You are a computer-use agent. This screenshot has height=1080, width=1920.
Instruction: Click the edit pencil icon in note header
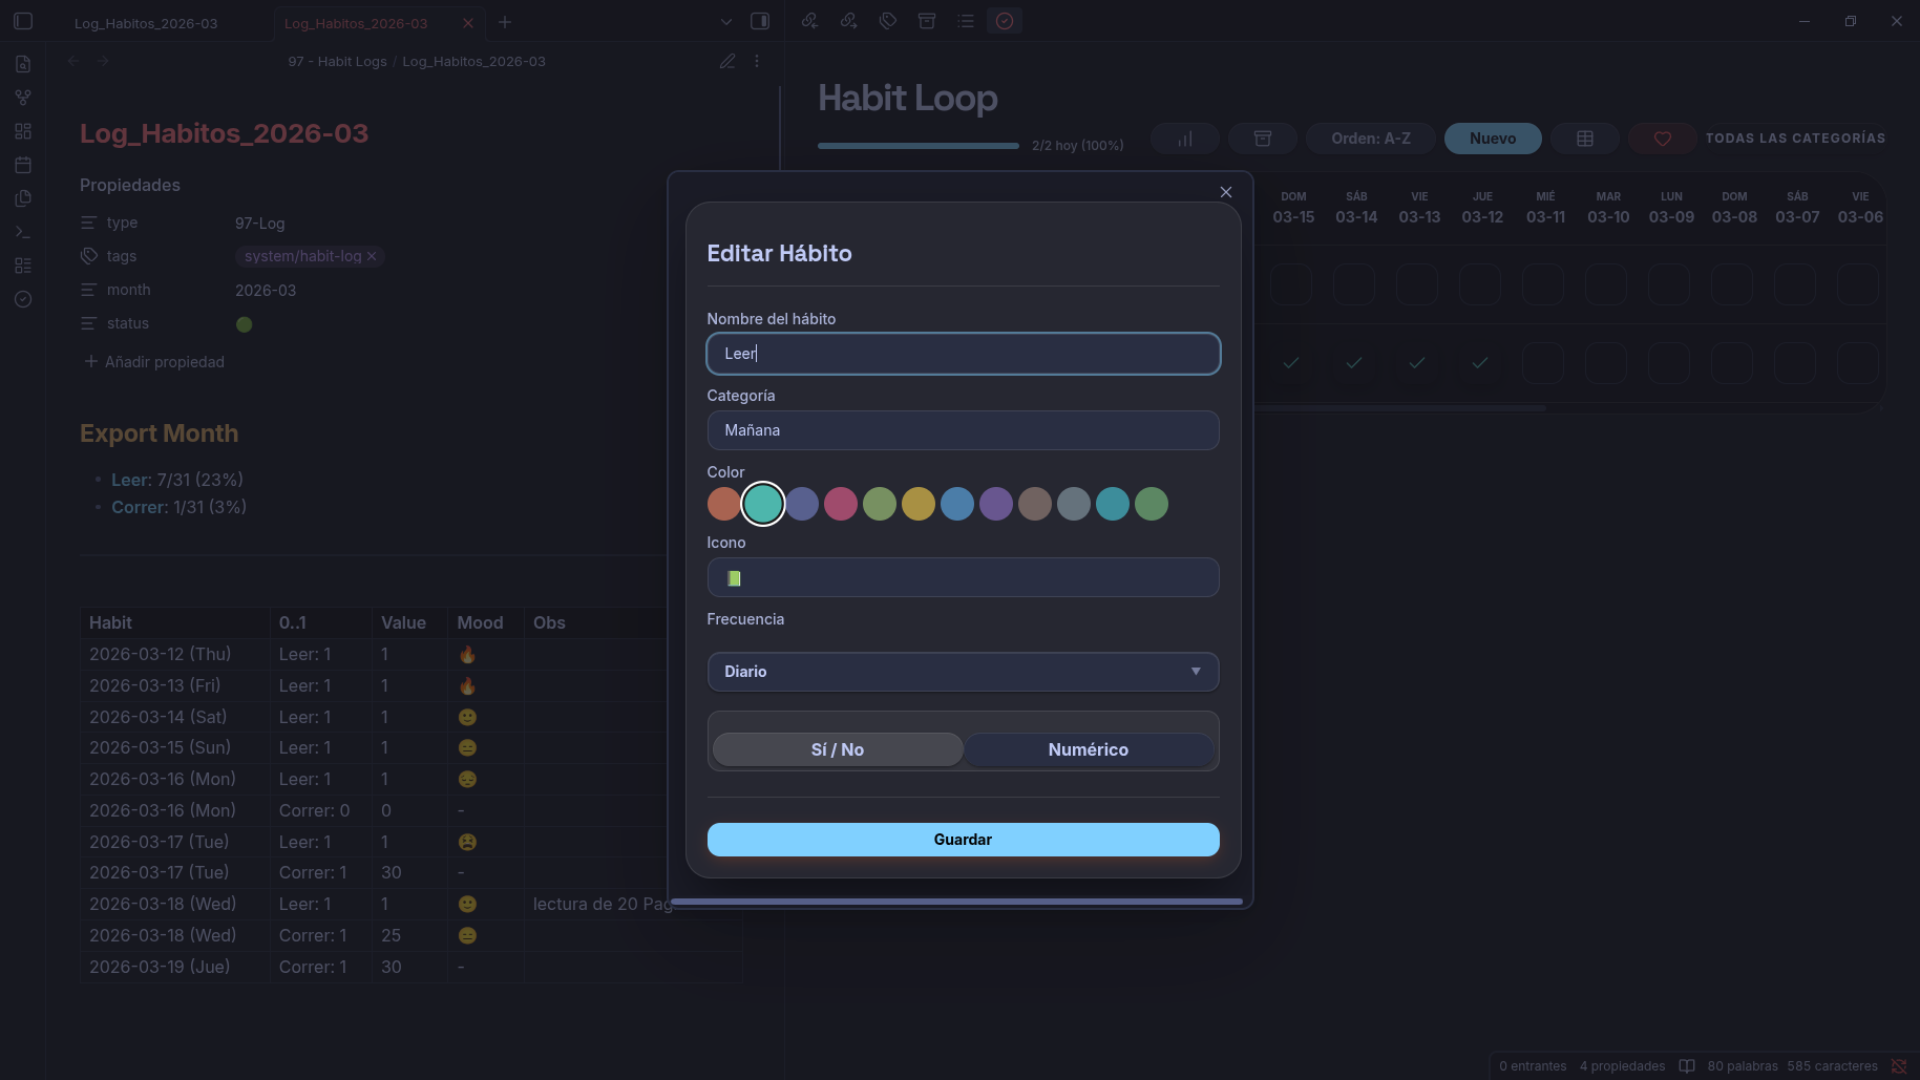click(727, 62)
